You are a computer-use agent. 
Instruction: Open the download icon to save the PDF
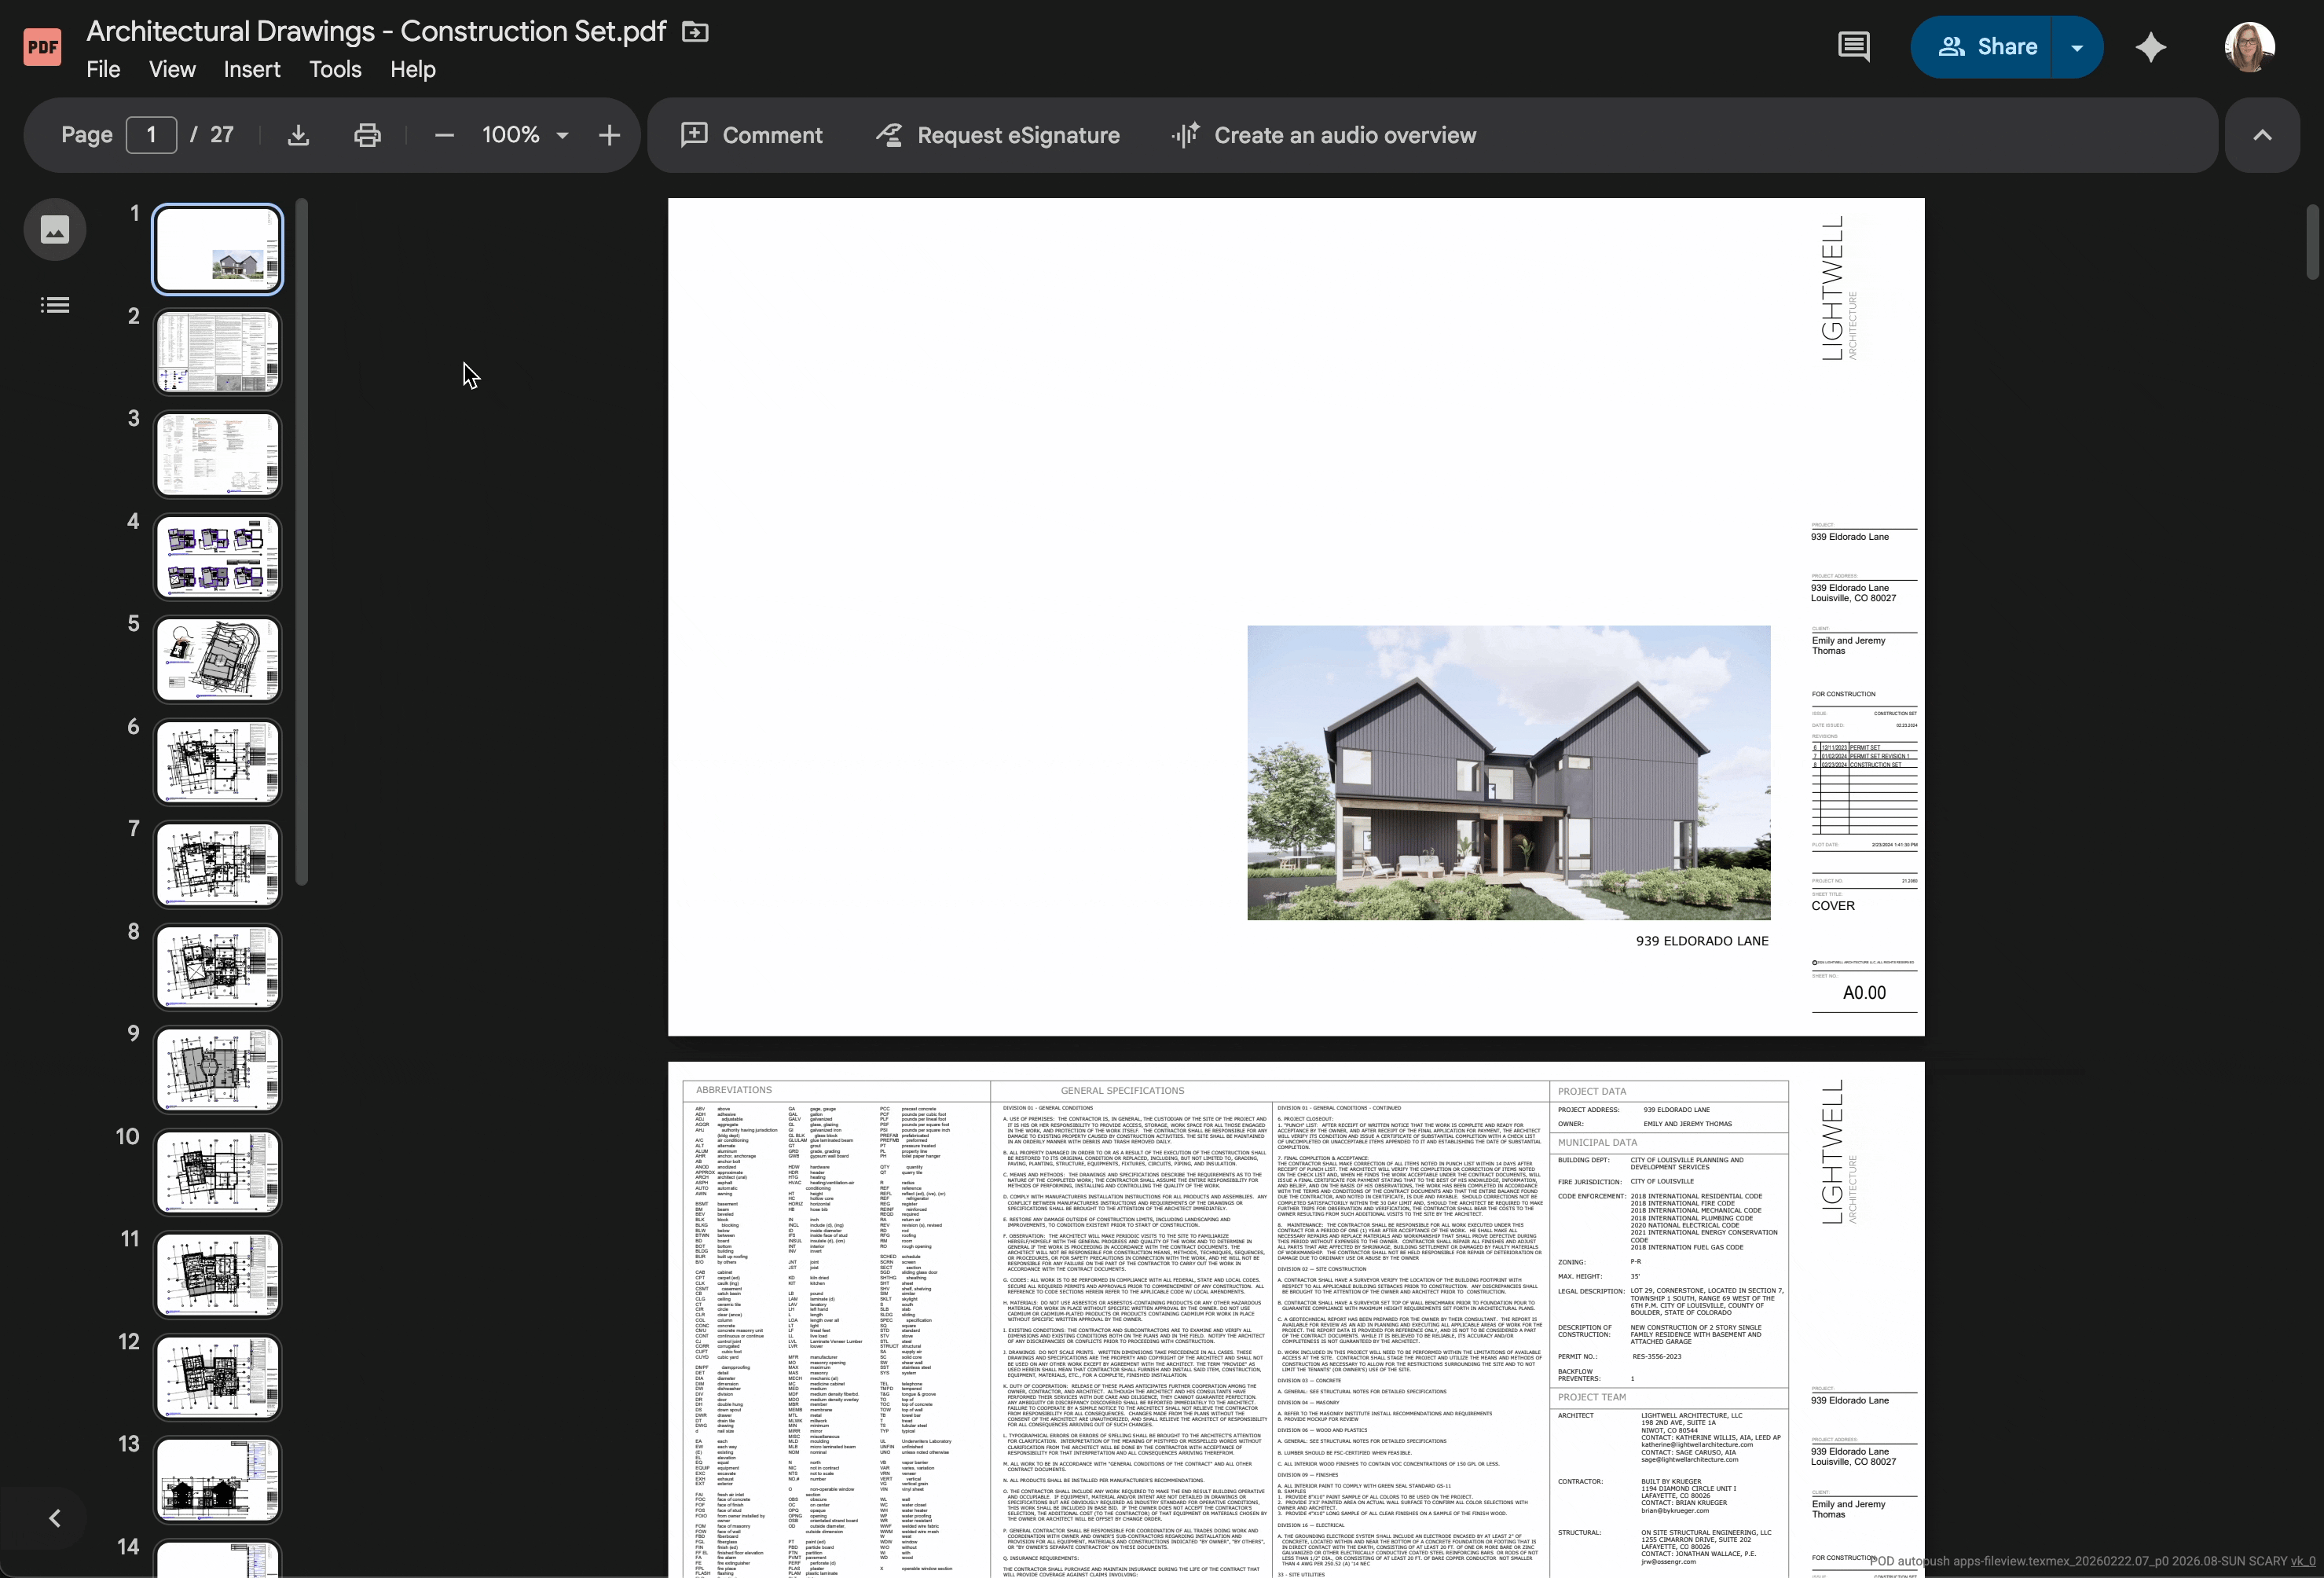click(298, 135)
